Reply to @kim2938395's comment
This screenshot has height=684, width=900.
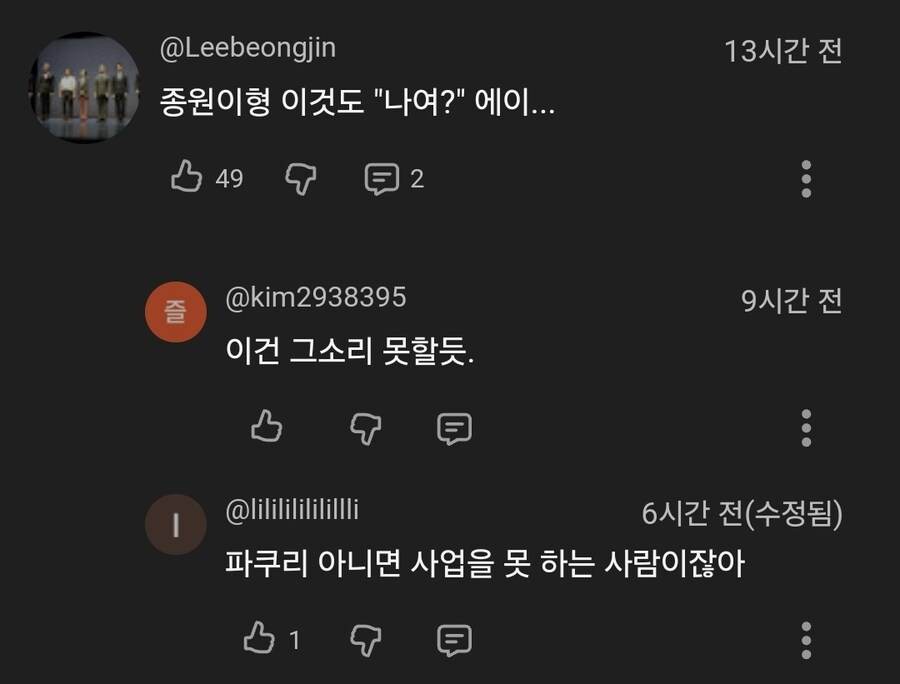click(x=454, y=428)
